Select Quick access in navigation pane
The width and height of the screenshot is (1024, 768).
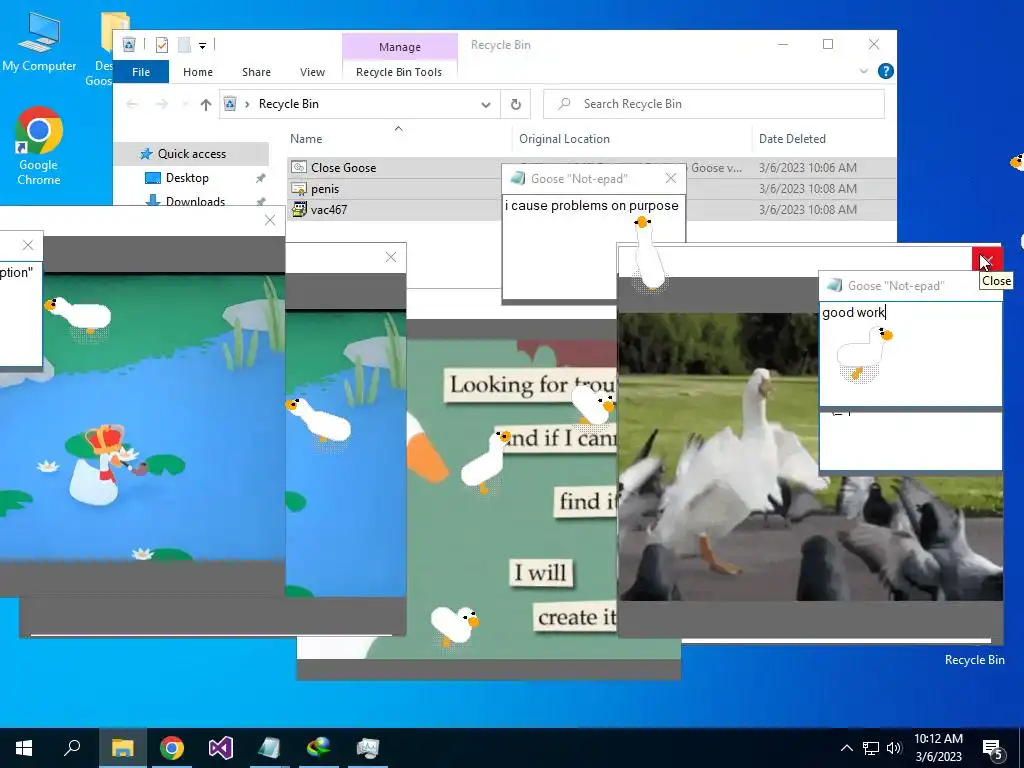(191, 154)
